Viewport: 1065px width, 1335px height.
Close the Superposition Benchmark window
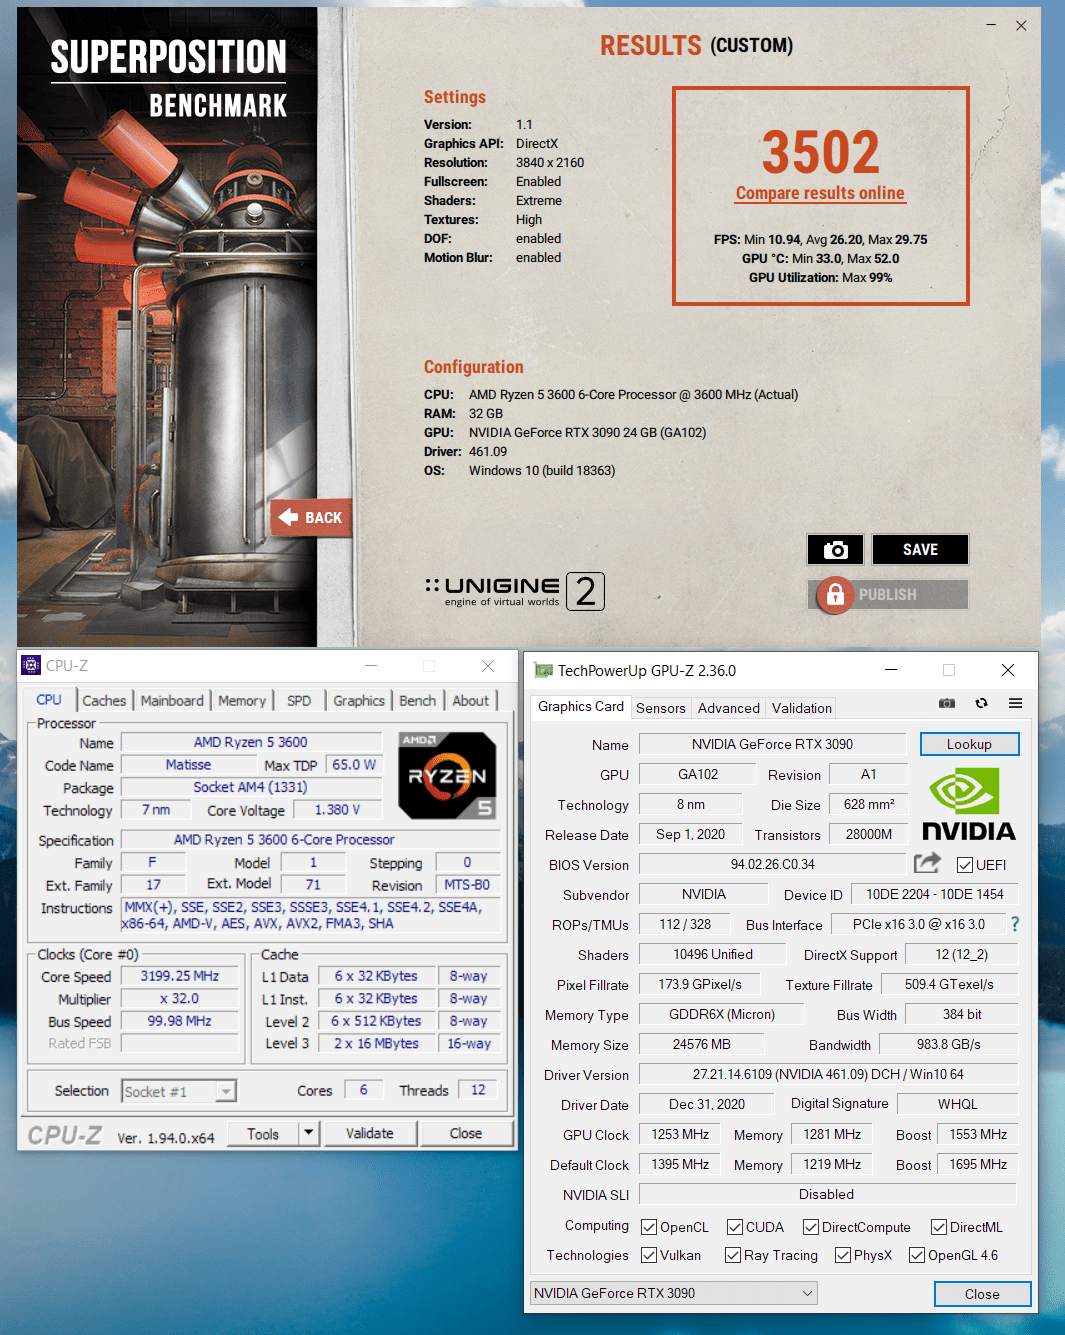[1021, 25]
